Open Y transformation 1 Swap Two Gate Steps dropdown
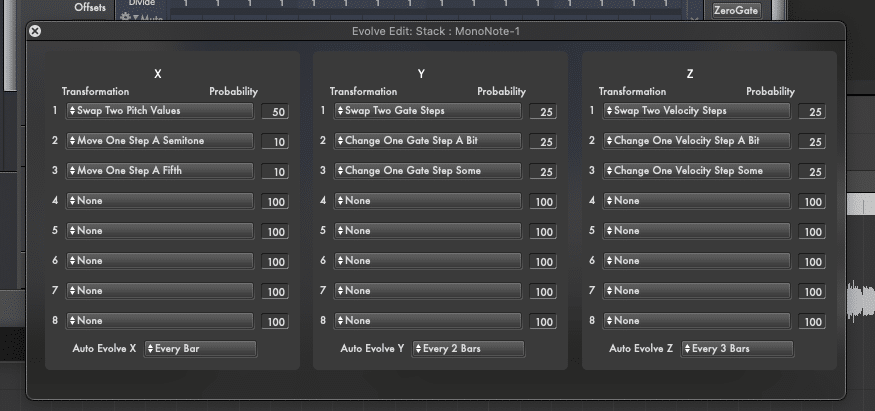This screenshot has height=411, width=875. coord(428,110)
